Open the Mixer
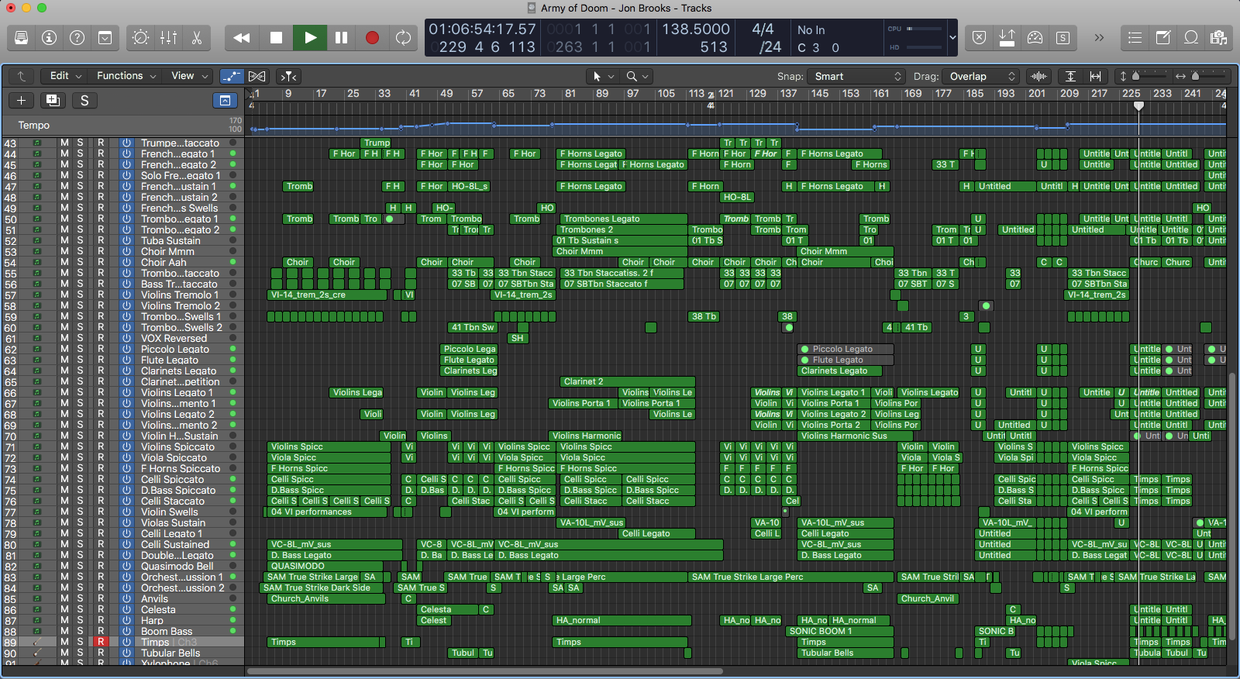Image resolution: width=1240 pixels, height=679 pixels. (168, 37)
